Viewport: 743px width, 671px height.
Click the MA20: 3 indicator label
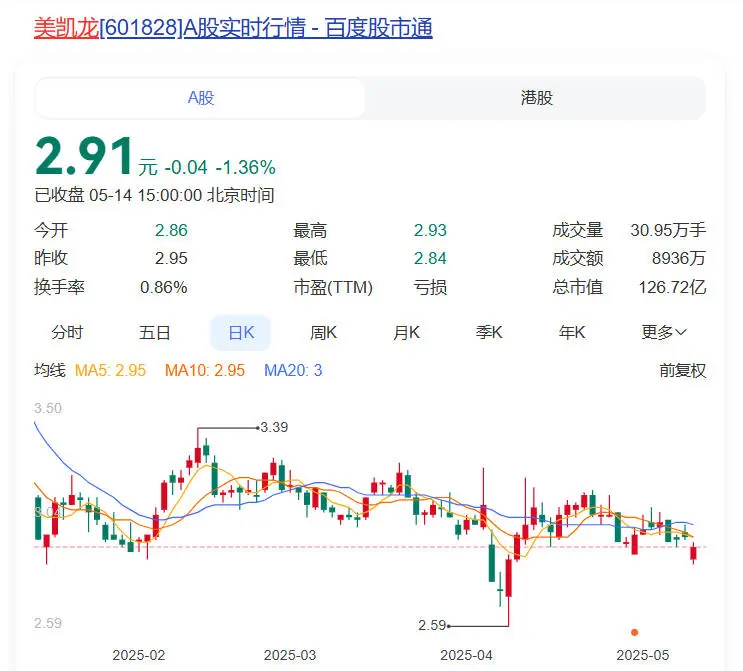pos(293,370)
